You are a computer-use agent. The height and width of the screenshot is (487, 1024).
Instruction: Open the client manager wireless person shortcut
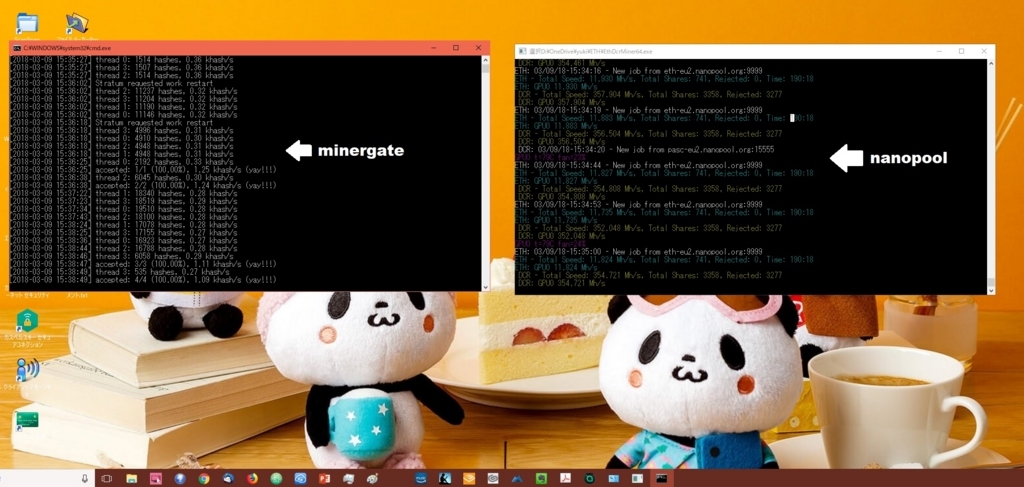(x=27, y=369)
